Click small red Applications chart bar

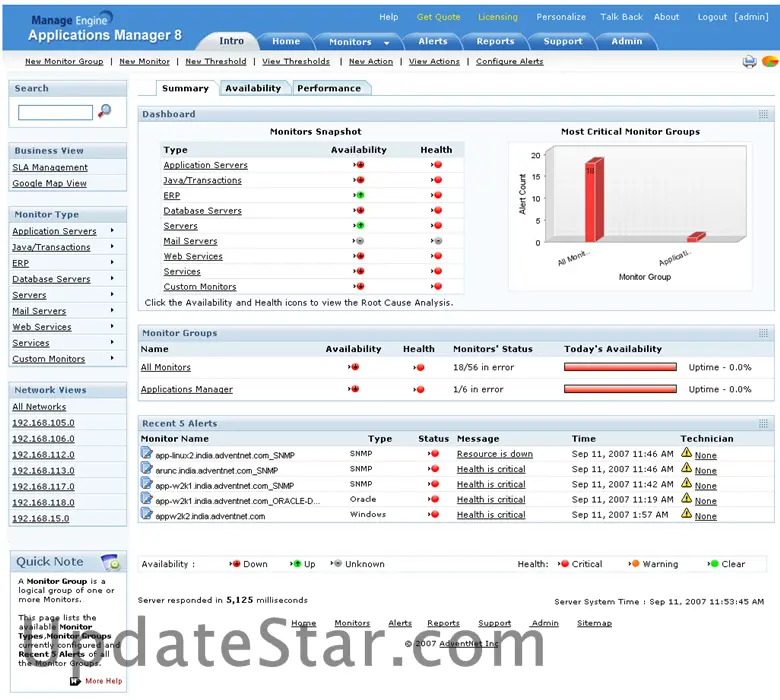pyautogui.click(x=696, y=237)
